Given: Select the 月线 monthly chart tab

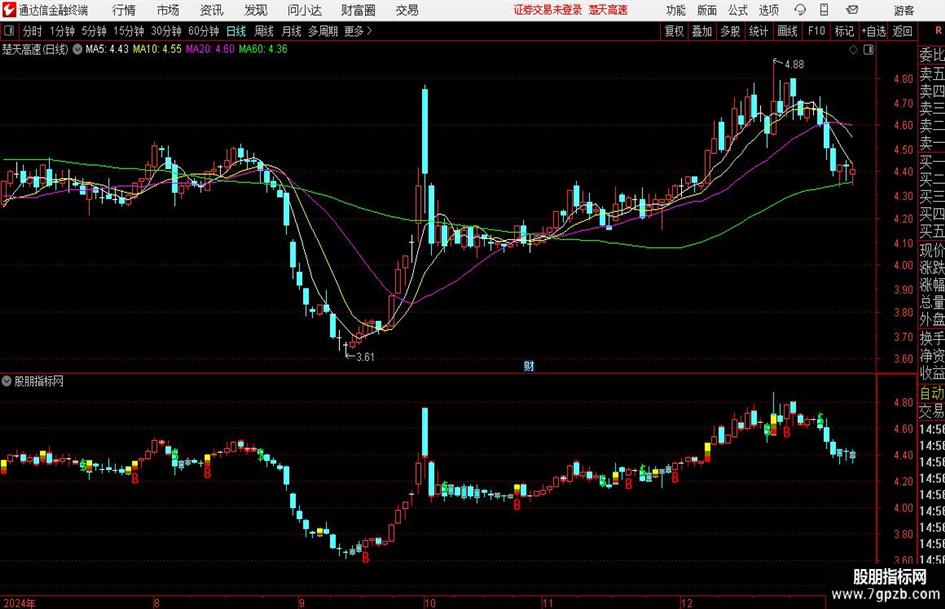Looking at the screenshot, I should [x=292, y=31].
